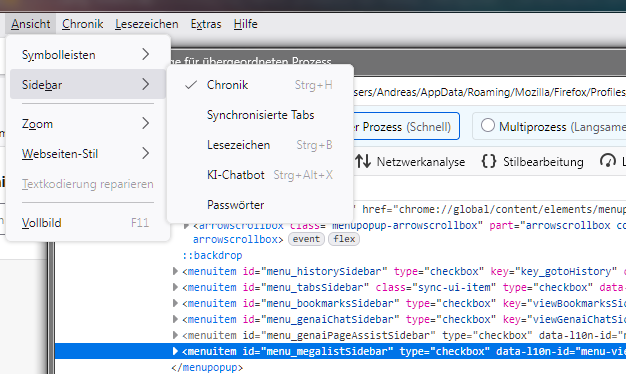
Task: Click the Stilbearbeitung braces icon
Action: 489,161
